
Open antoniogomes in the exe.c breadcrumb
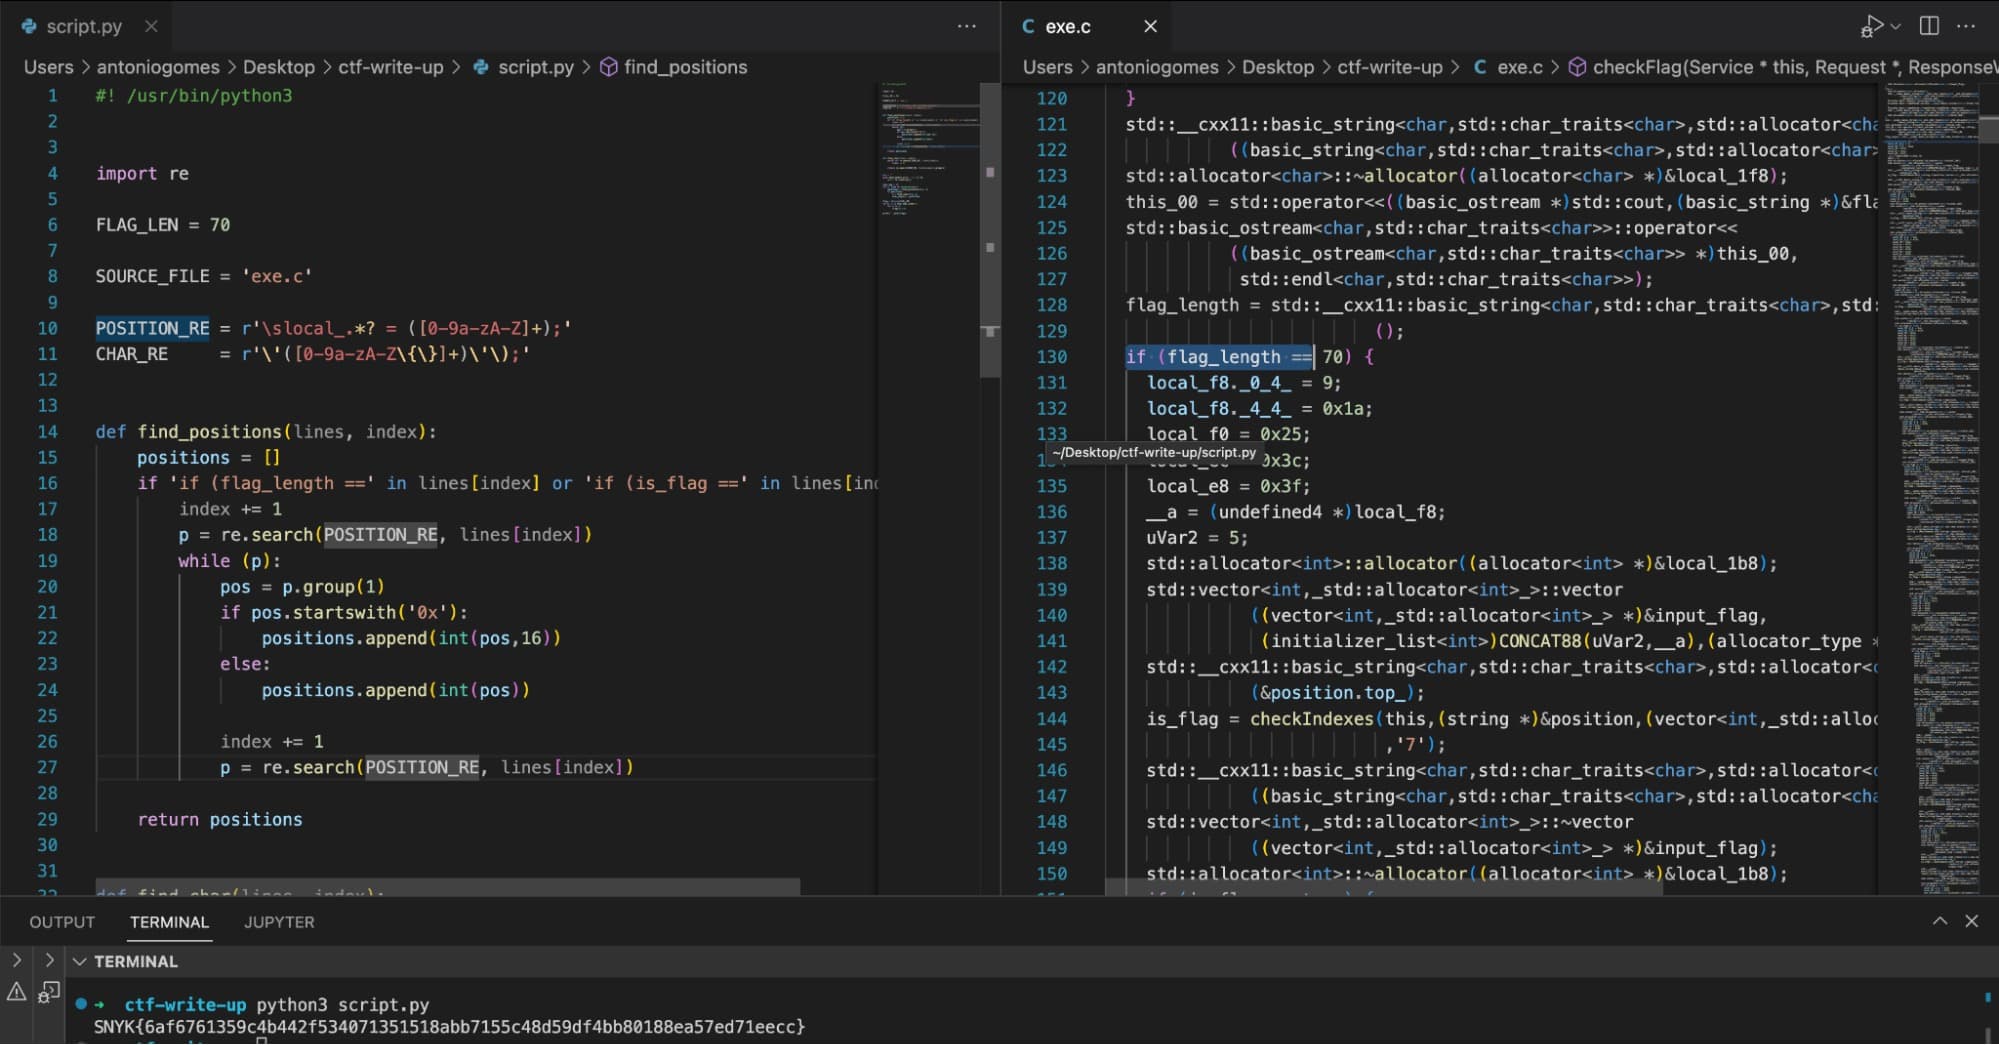click(x=1156, y=67)
